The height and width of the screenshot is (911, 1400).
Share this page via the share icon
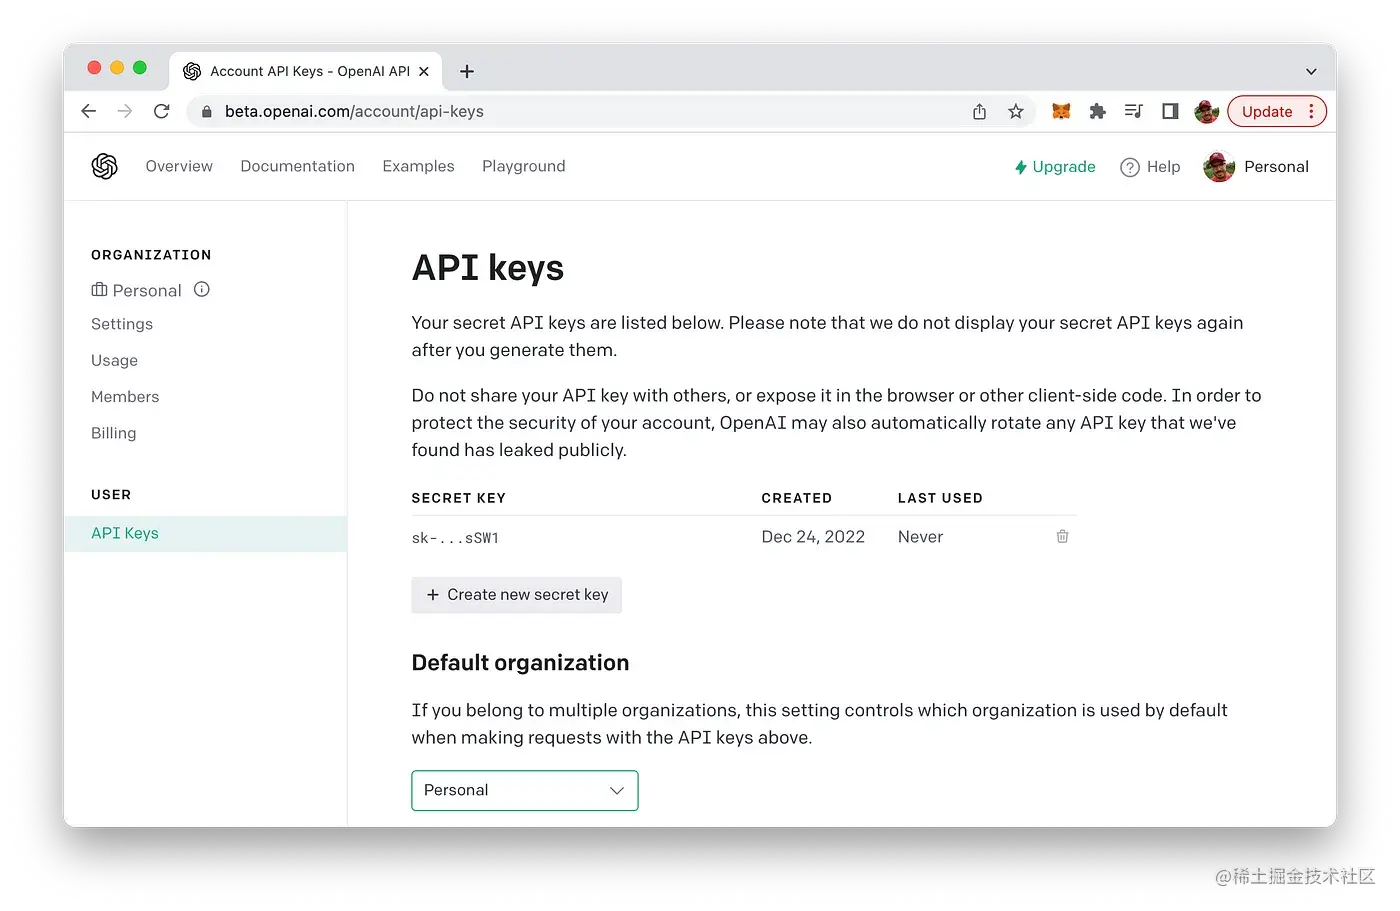pos(979,112)
